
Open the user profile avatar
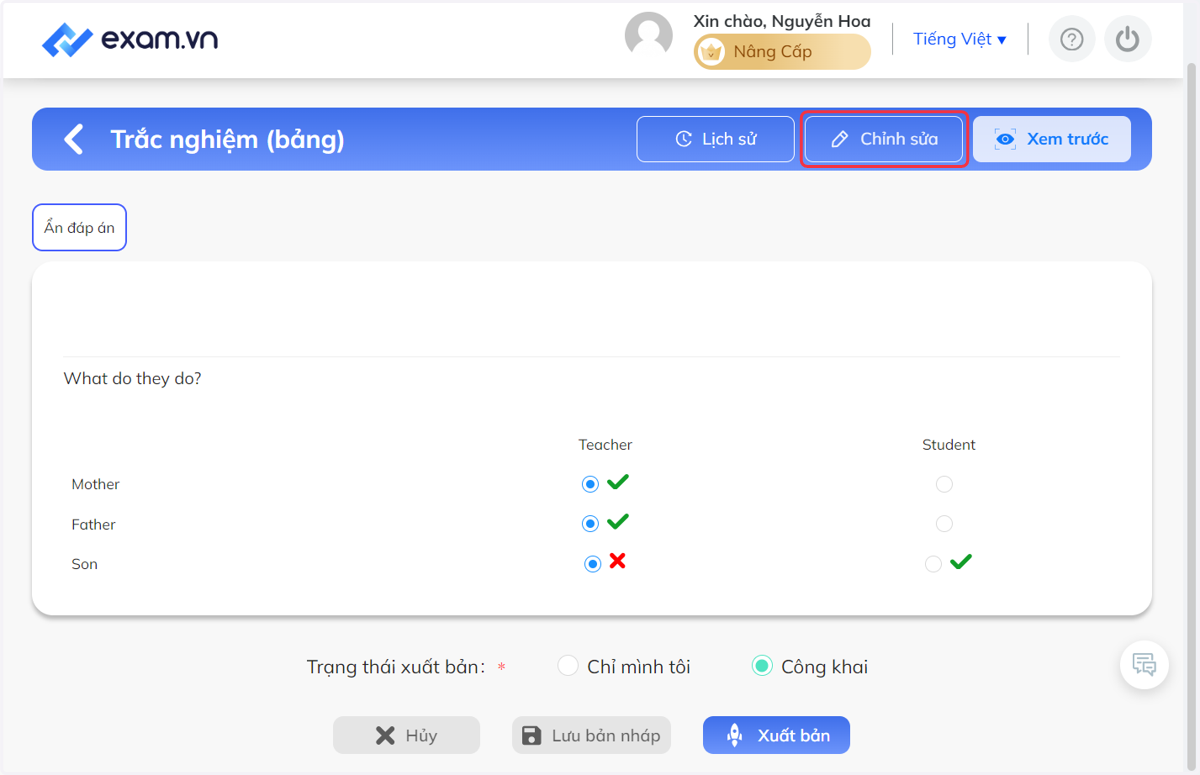coord(649,36)
